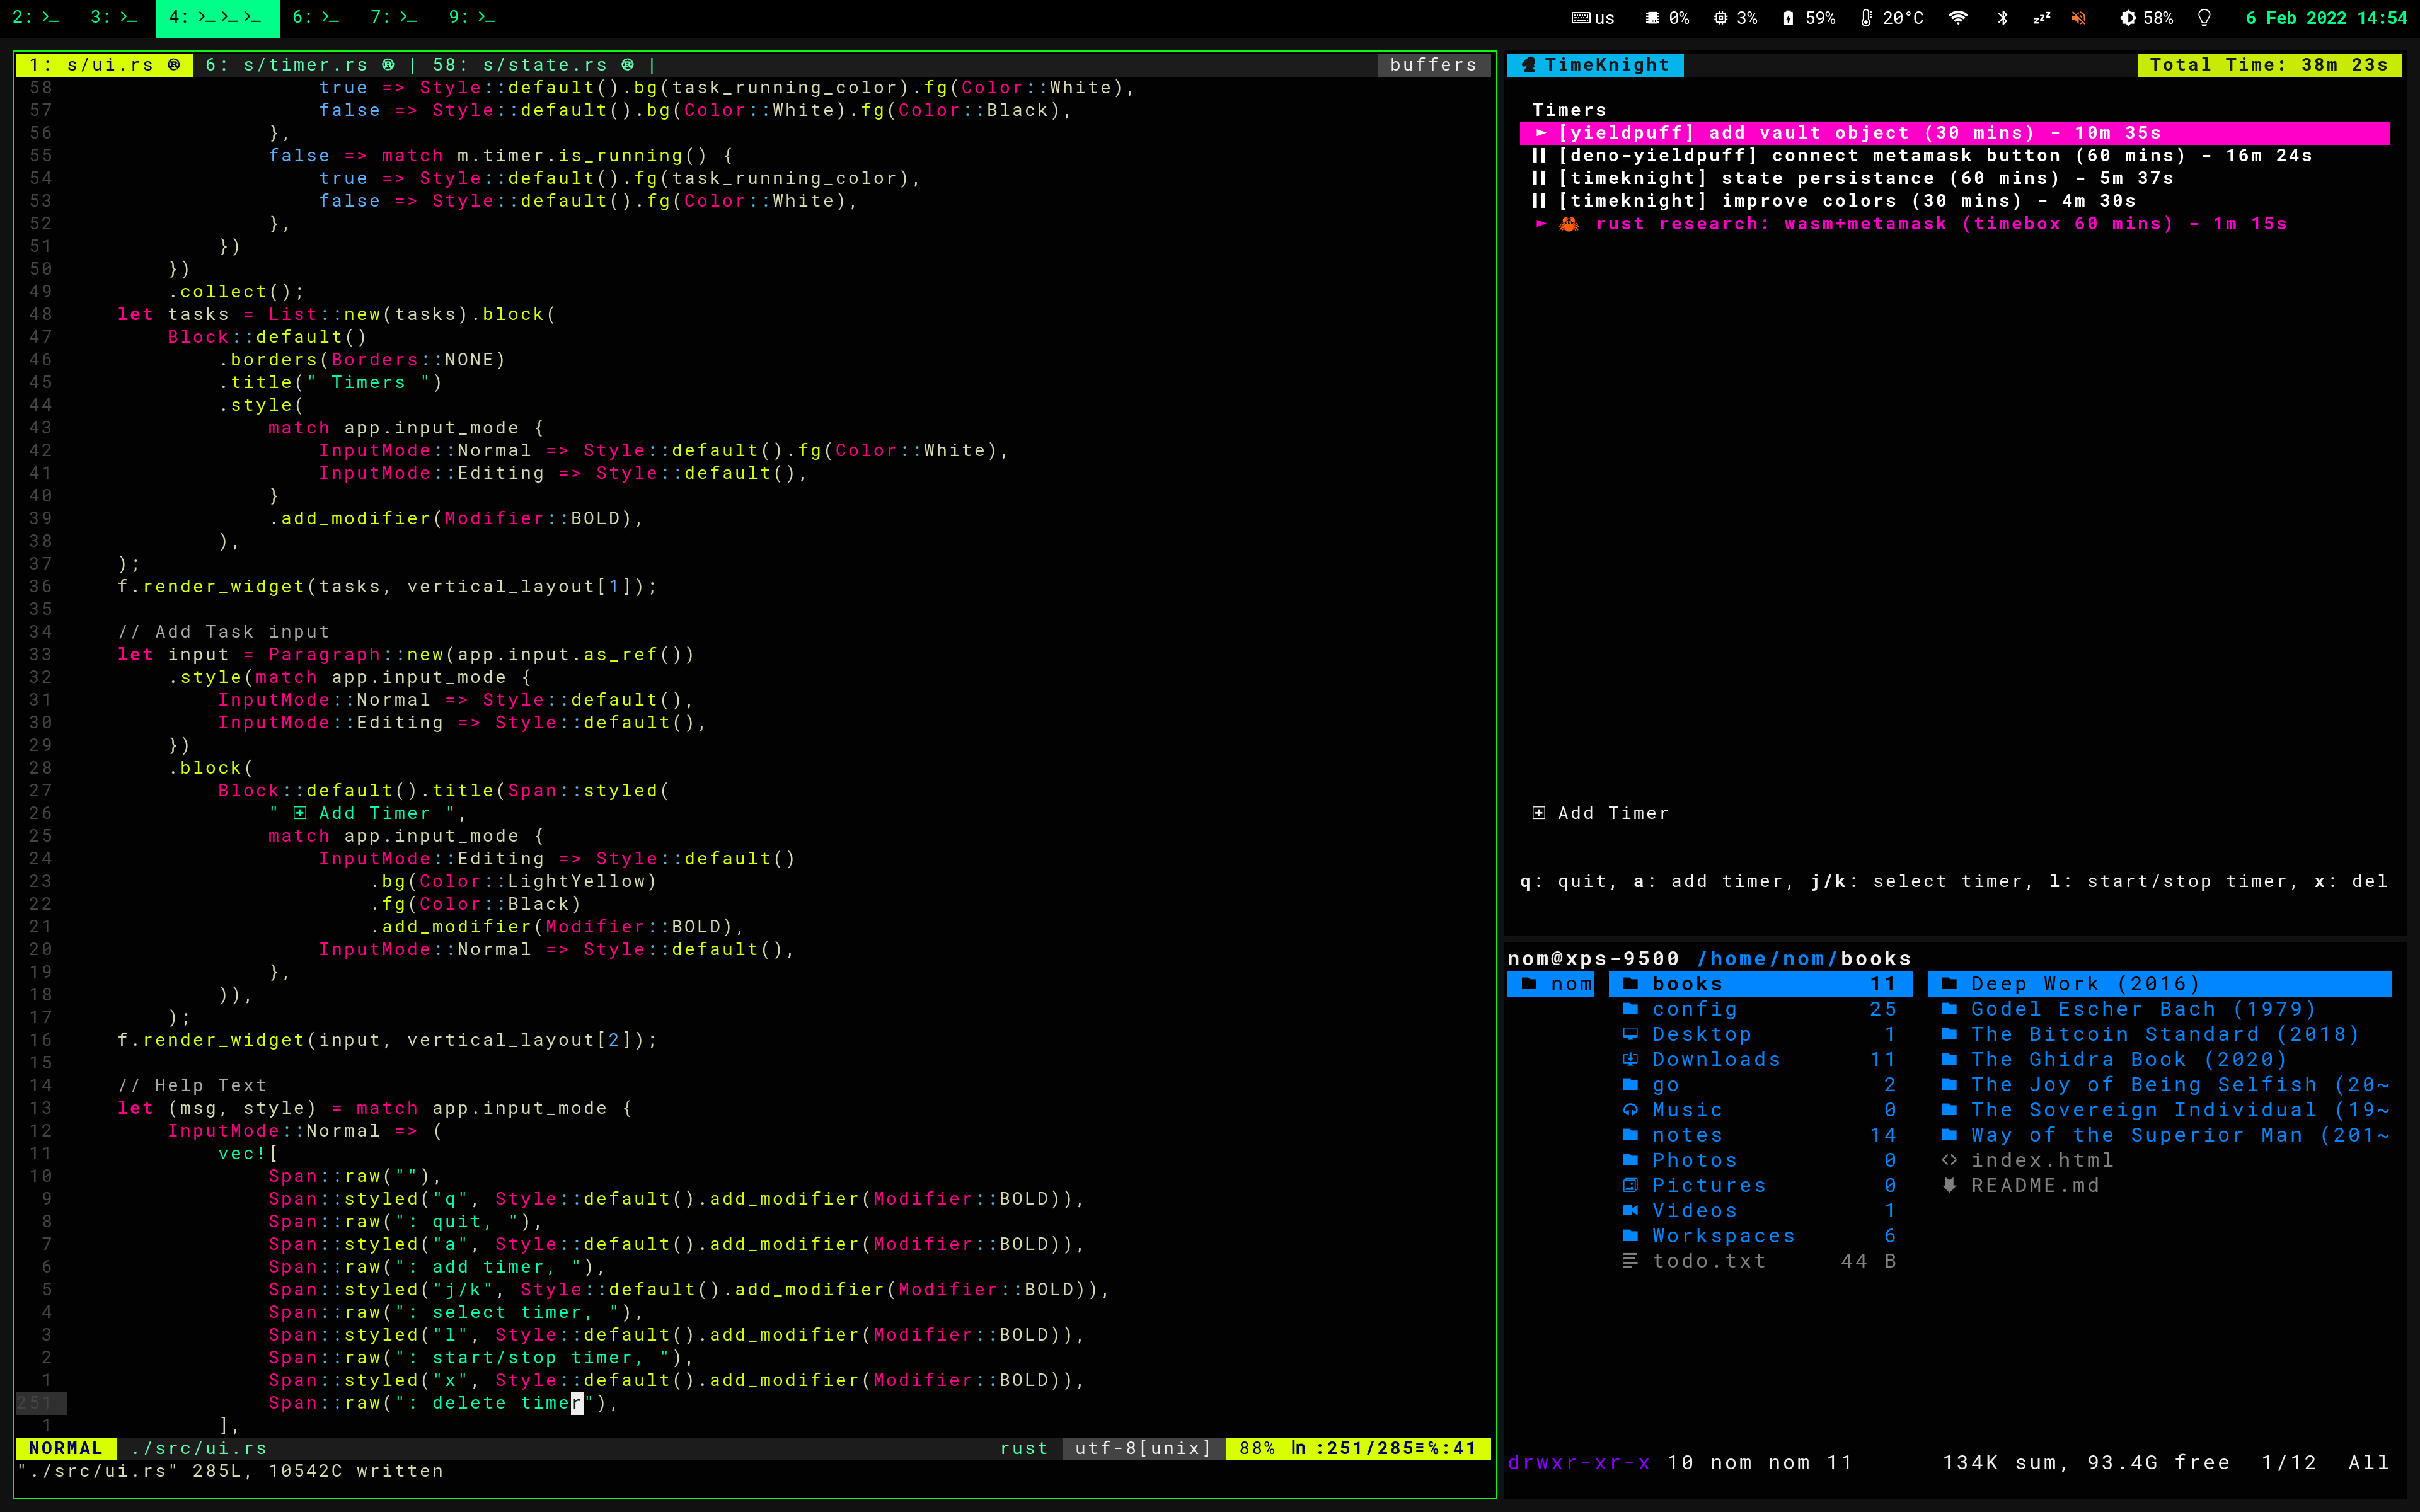Viewport: 2420px width, 1512px height.
Task: Click the buffers label in tabline
Action: click(1432, 65)
